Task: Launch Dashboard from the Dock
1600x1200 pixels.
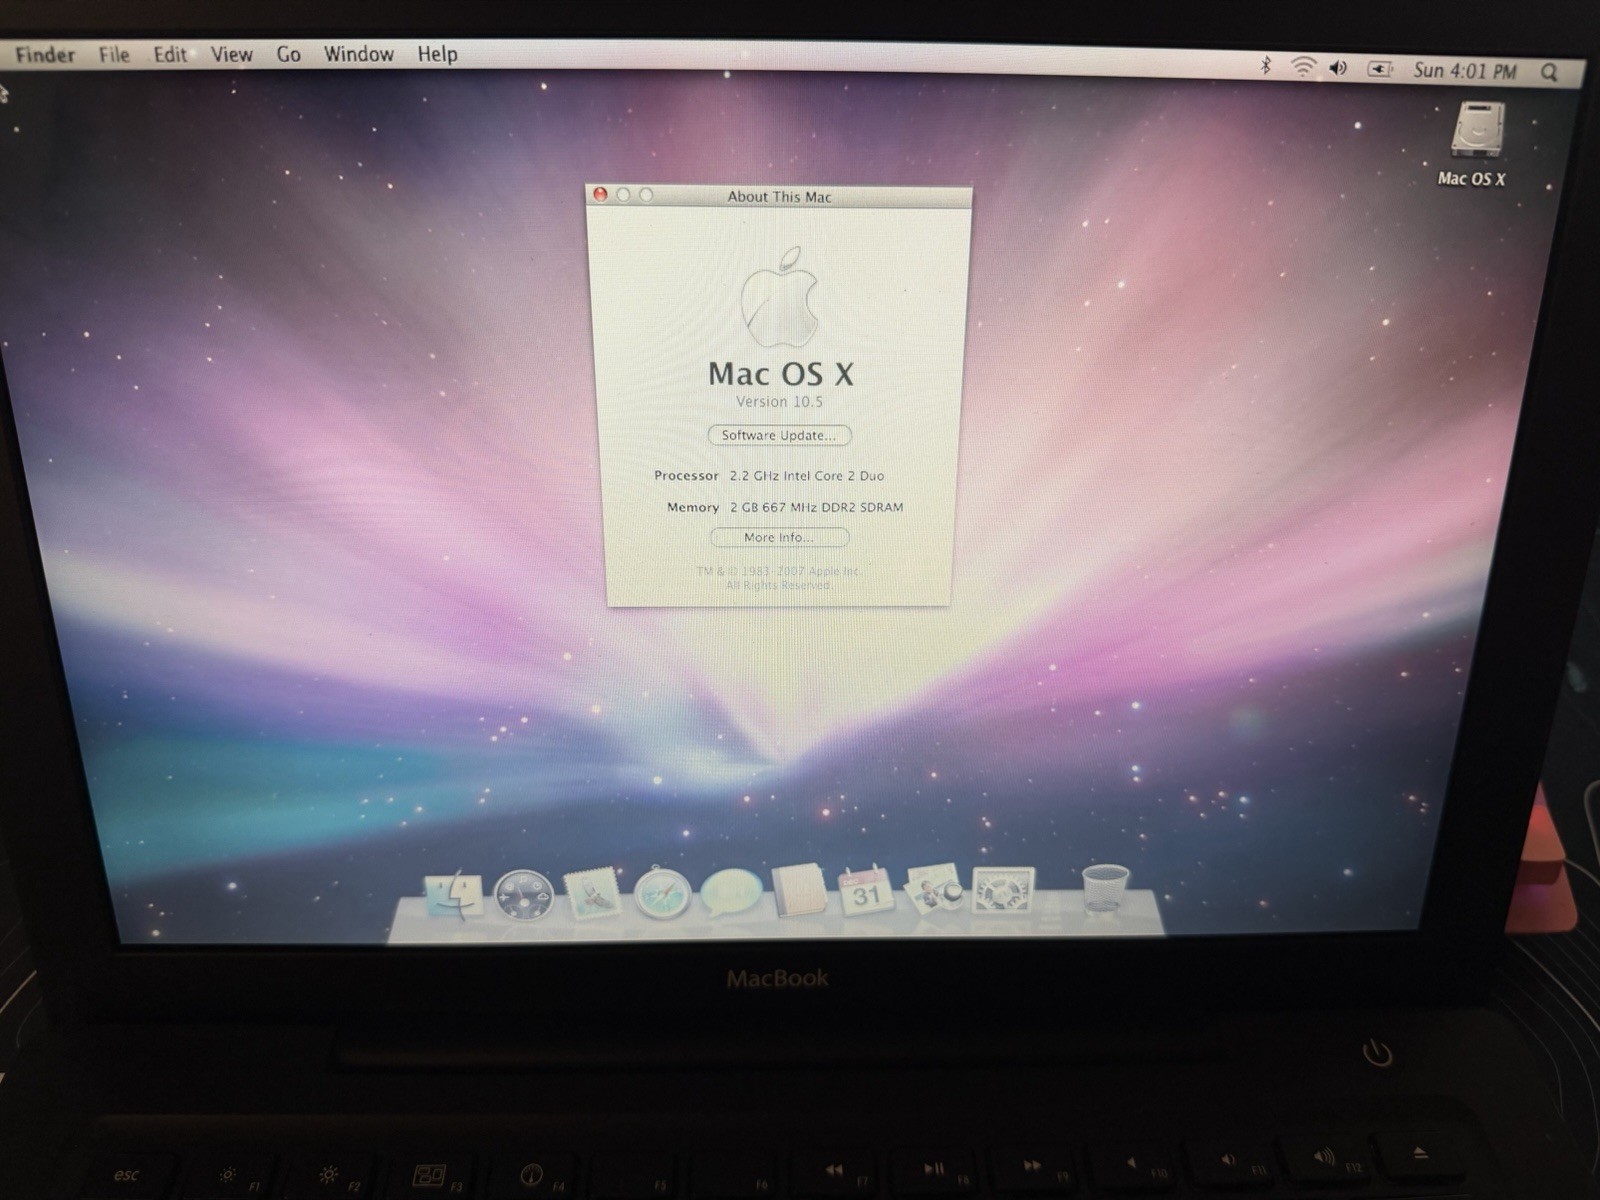Action: [523, 895]
